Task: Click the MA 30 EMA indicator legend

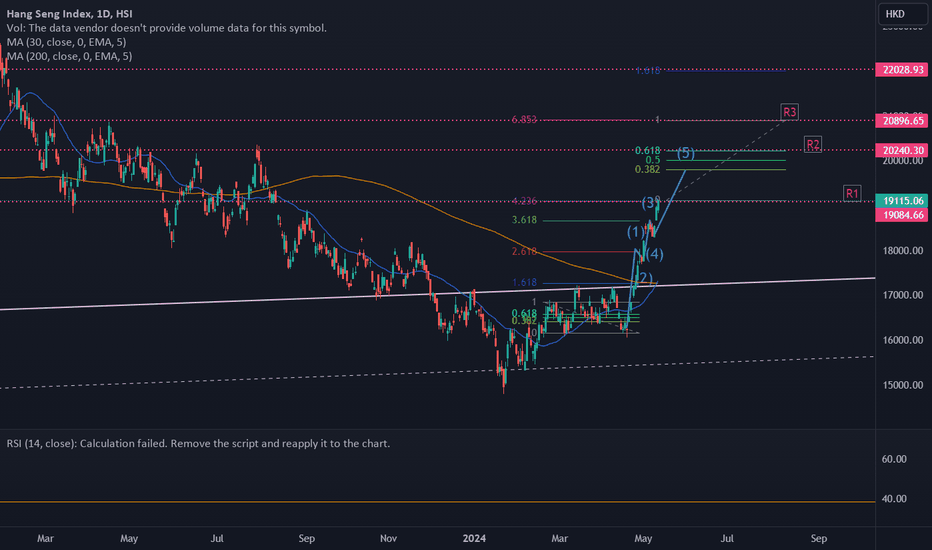Action: (x=66, y=42)
